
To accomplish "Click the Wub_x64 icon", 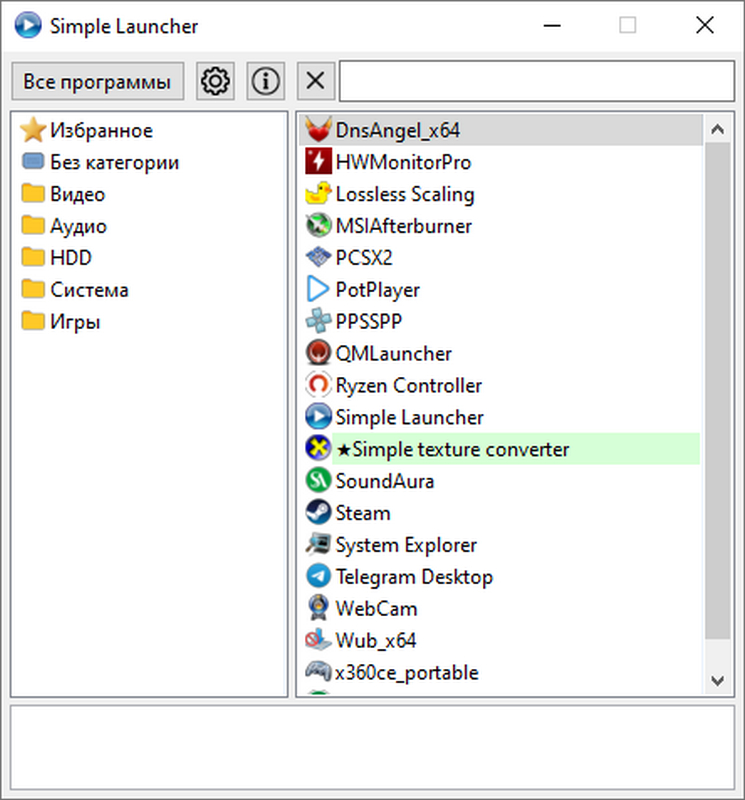I will coord(318,640).
